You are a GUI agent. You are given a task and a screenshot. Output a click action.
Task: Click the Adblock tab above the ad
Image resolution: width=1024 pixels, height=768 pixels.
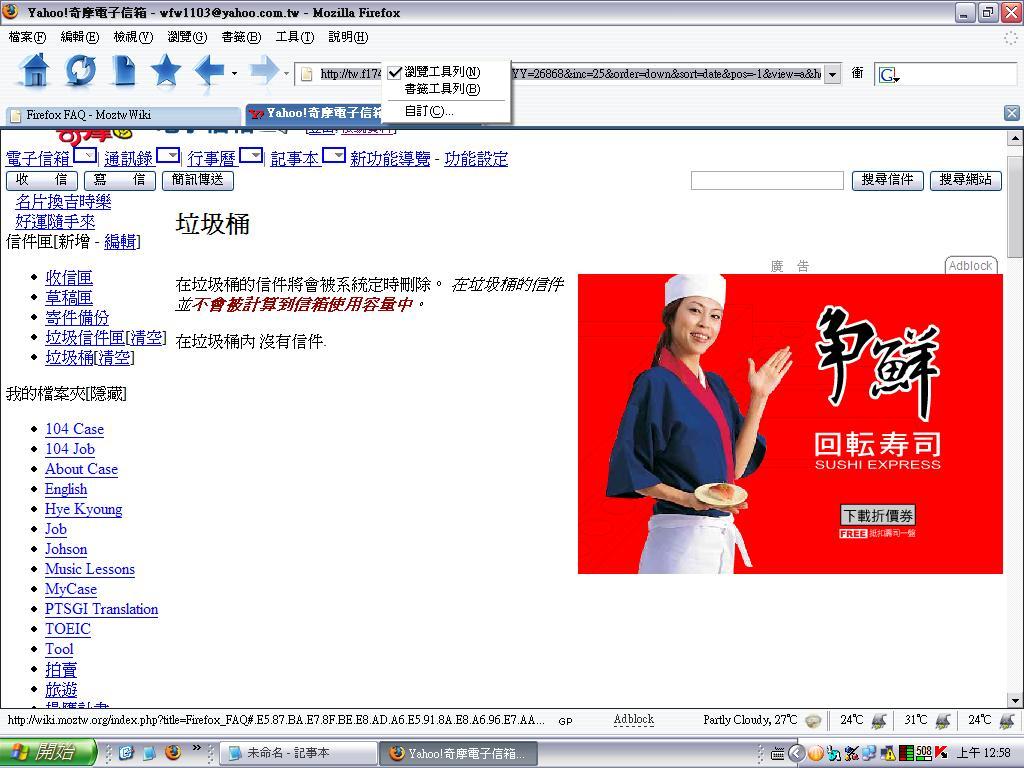[970, 265]
